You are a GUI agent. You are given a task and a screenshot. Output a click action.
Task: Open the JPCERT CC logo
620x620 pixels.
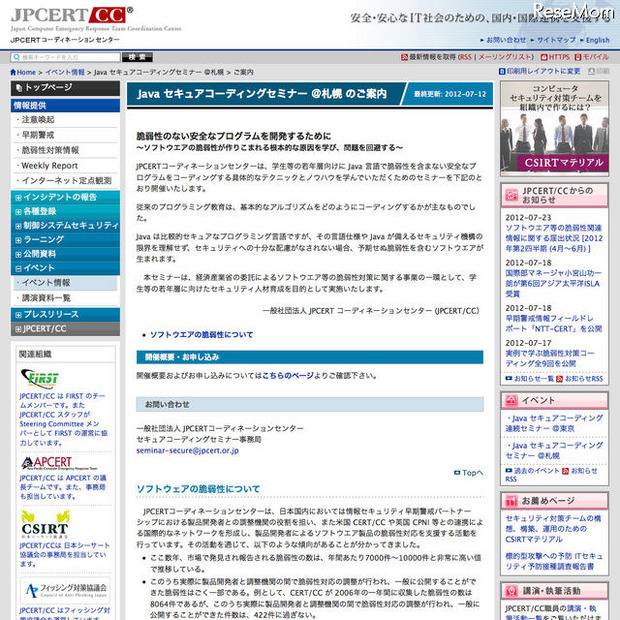click(x=72, y=15)
